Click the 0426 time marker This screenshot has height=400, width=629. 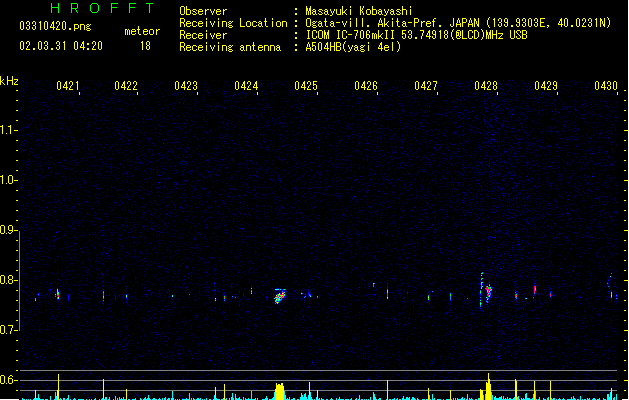coord(366,86)
